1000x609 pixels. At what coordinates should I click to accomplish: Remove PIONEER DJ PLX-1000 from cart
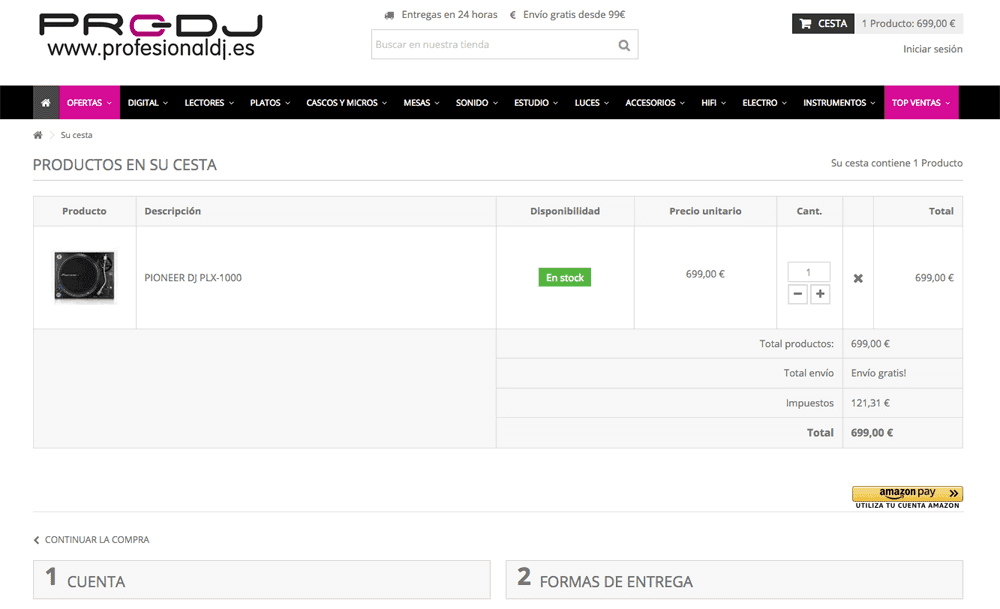point(858,278)
